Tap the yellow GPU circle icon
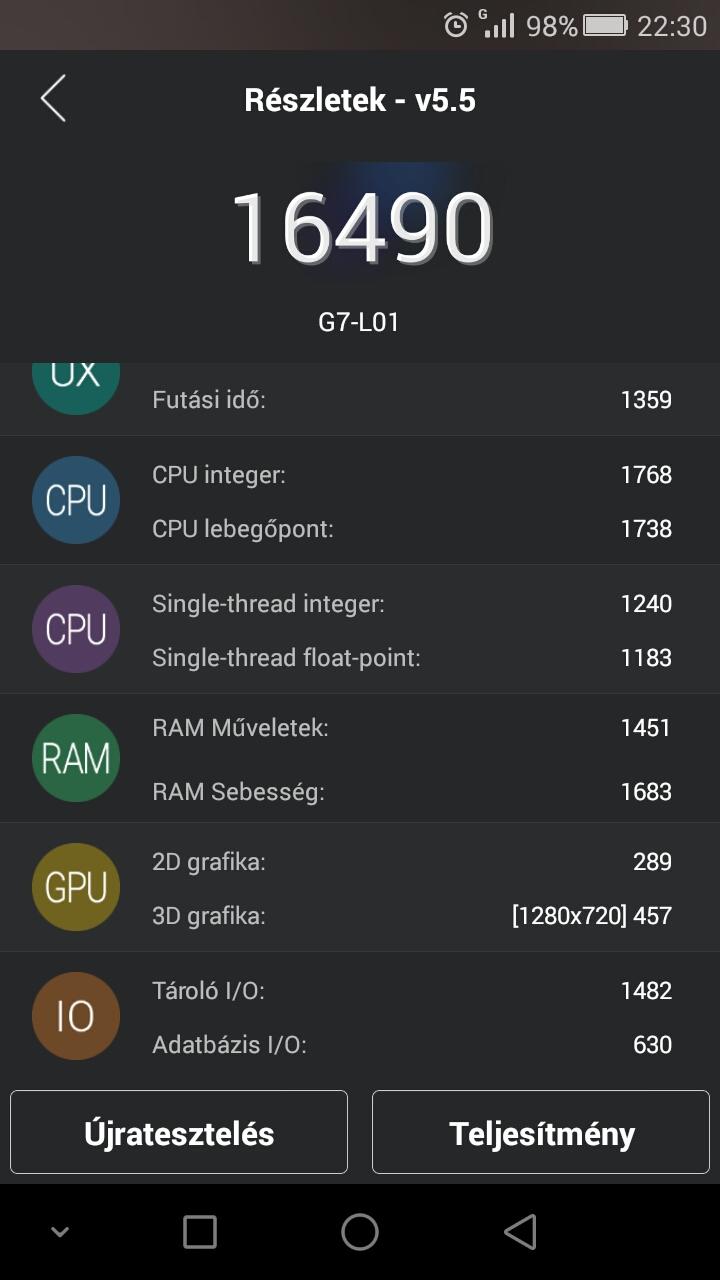This screenshot has height=1280, width=720. click(76, 887)
